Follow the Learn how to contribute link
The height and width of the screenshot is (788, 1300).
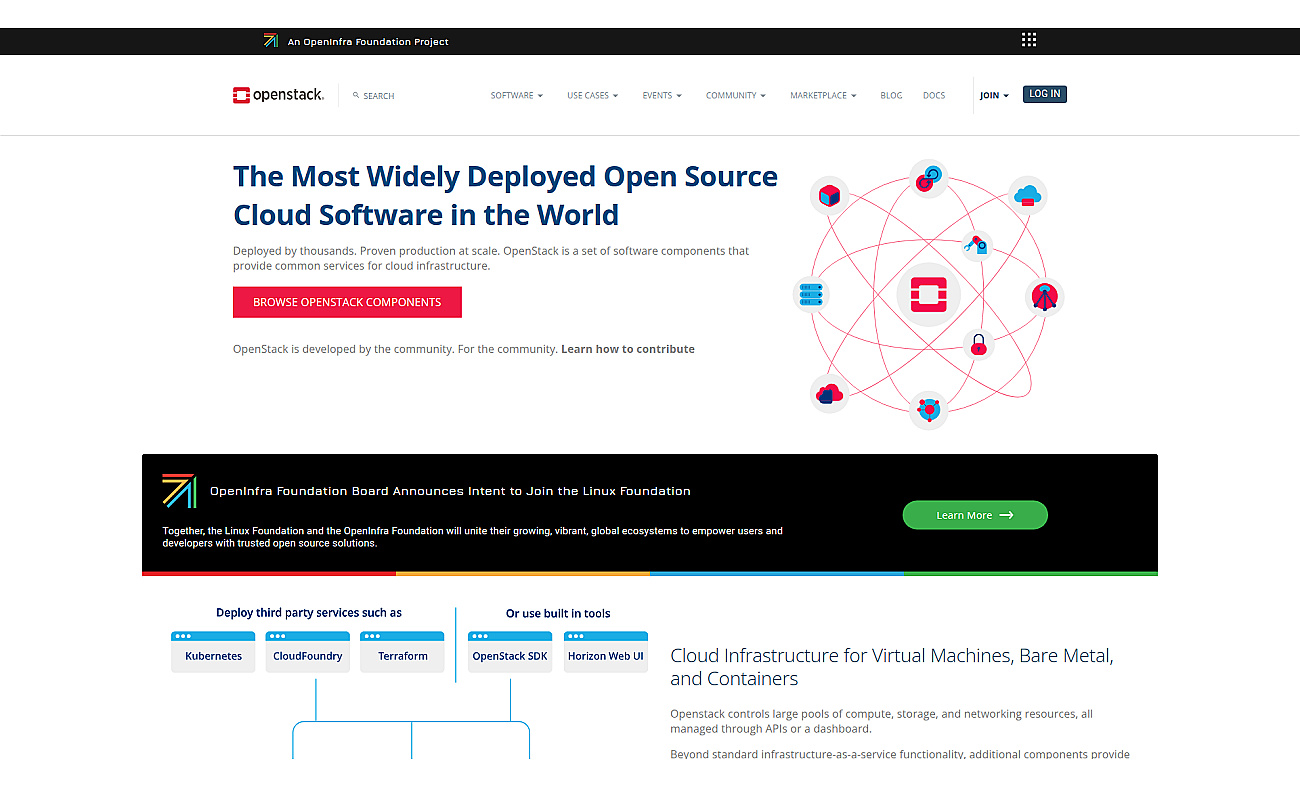coord(628,349)
